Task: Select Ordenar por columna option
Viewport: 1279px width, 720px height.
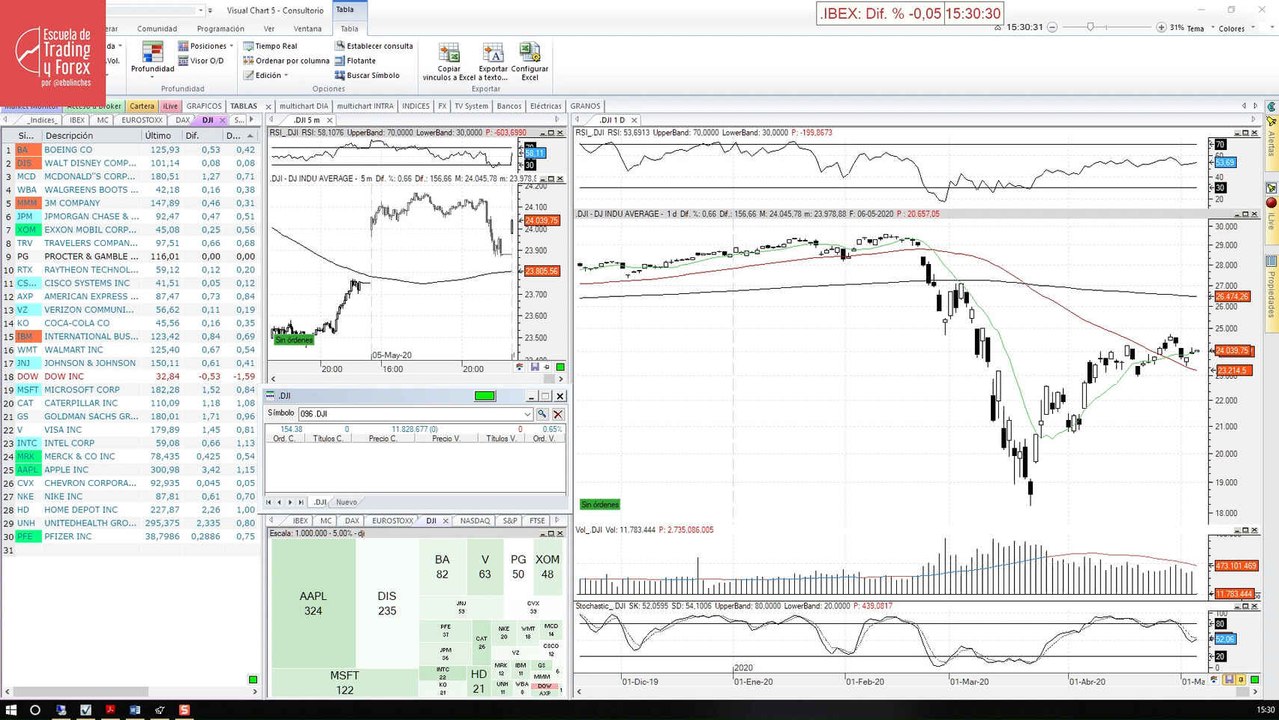Action: pyautogui.click(x=285, y=60)
